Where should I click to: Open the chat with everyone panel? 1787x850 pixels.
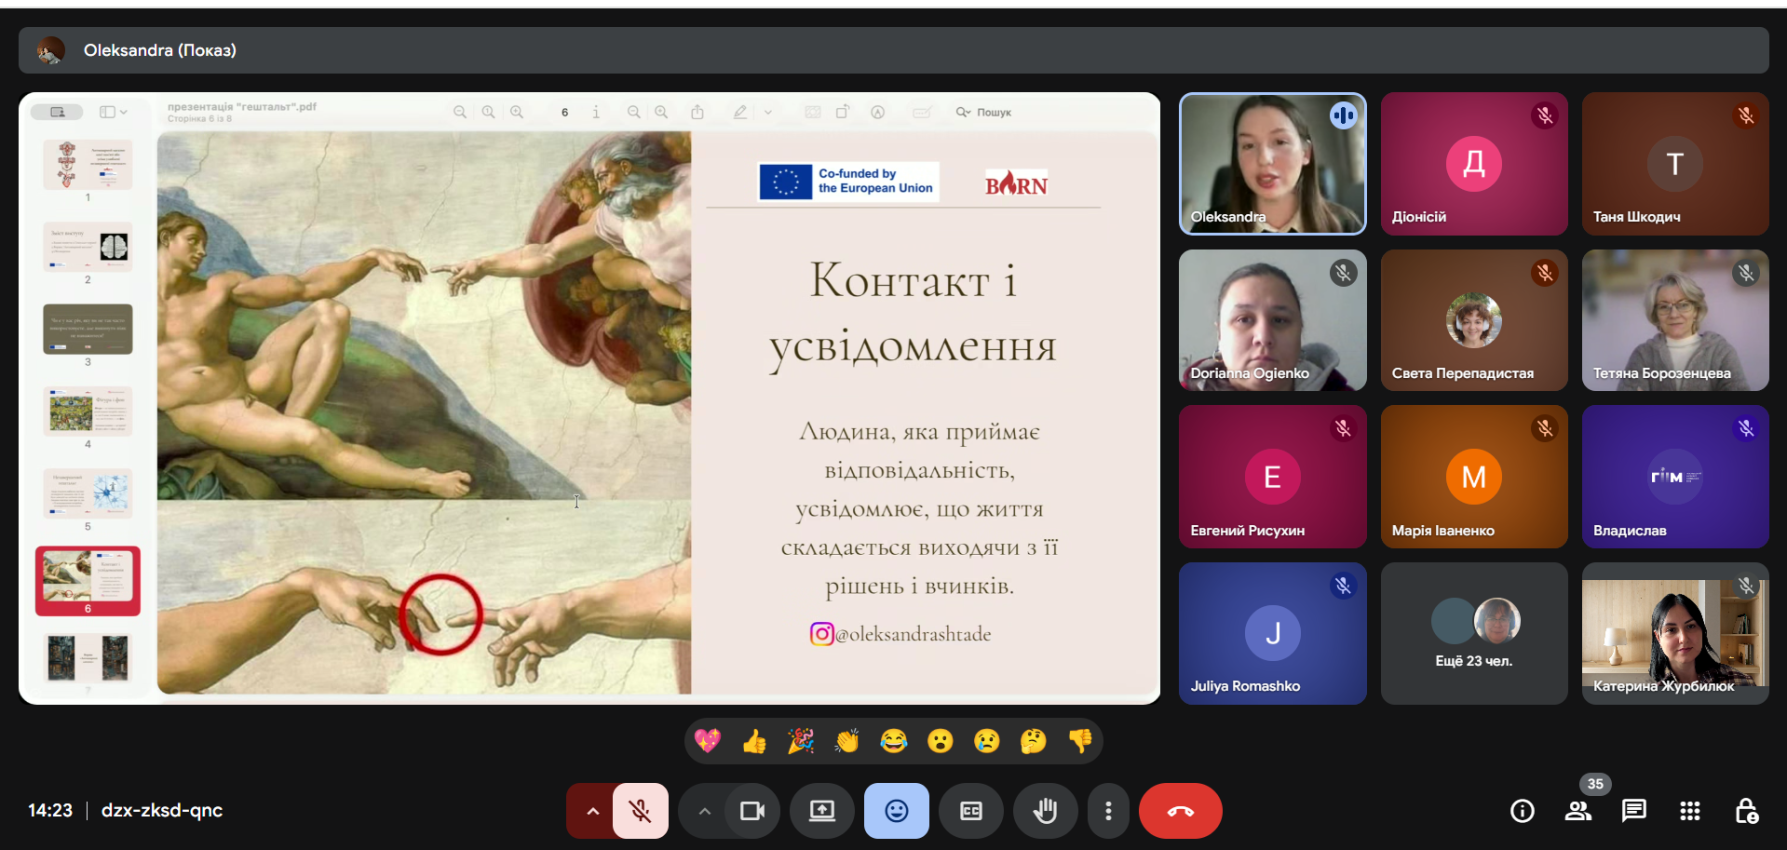[x=1634, y=811]
